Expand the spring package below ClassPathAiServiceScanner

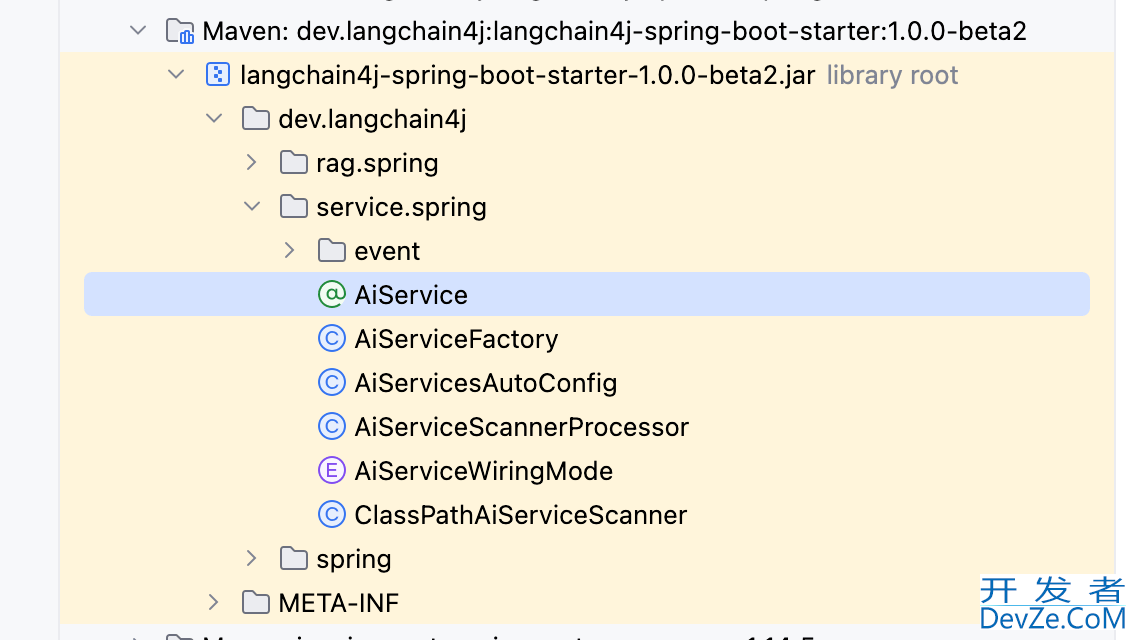251,559
